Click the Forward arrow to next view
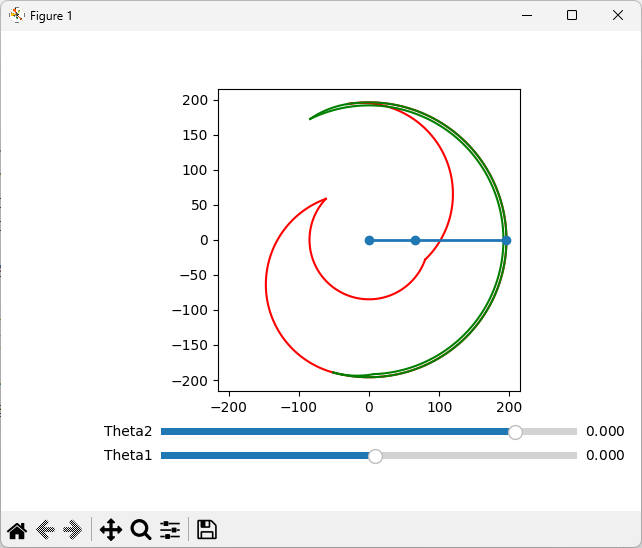Image resolution: width=642 pixels, height=548 pixels. tap(72, 530)
